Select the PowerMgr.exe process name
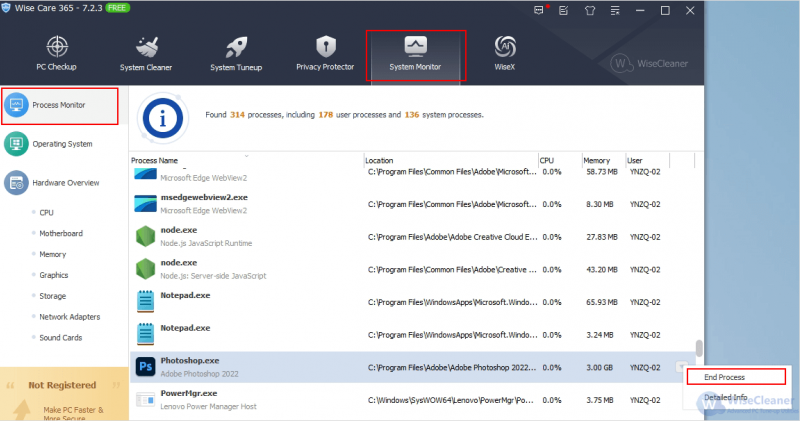 [x=189, y=393]
